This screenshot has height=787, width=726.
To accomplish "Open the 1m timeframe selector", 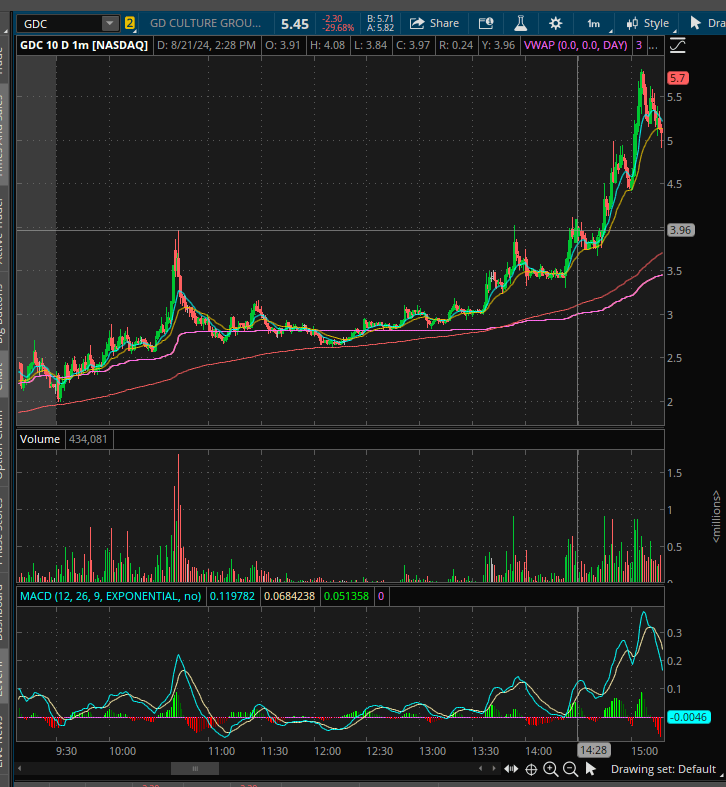I will (594, 24).
